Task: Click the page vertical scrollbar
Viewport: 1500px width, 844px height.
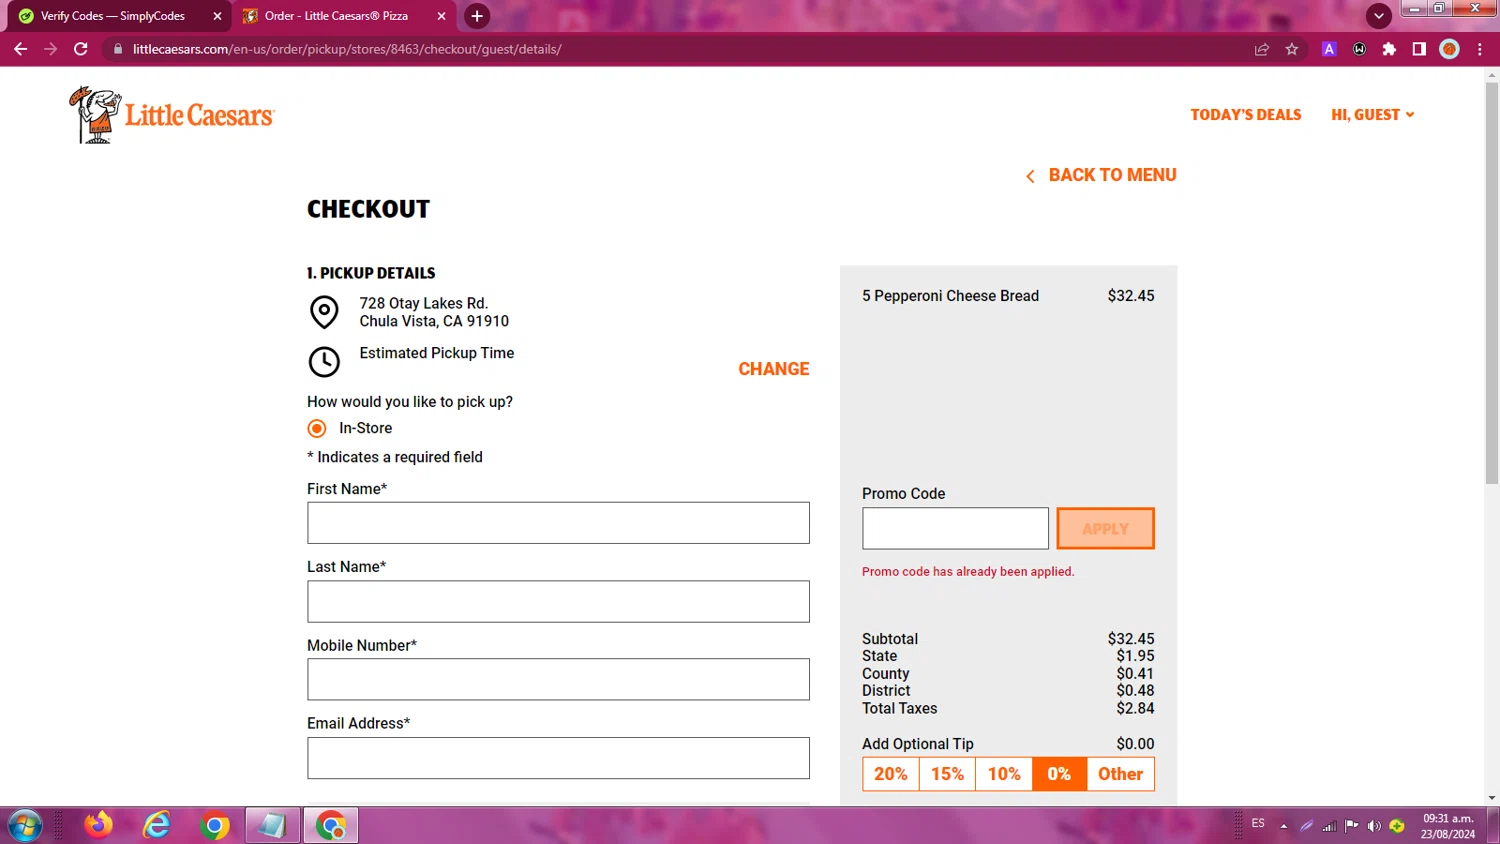Action: point(1492,283)
